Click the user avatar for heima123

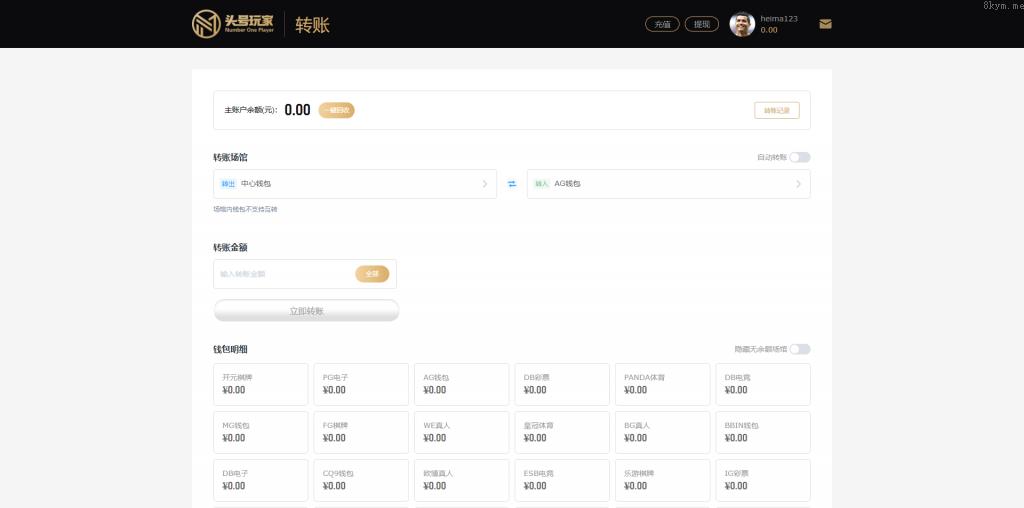[742, 24]
